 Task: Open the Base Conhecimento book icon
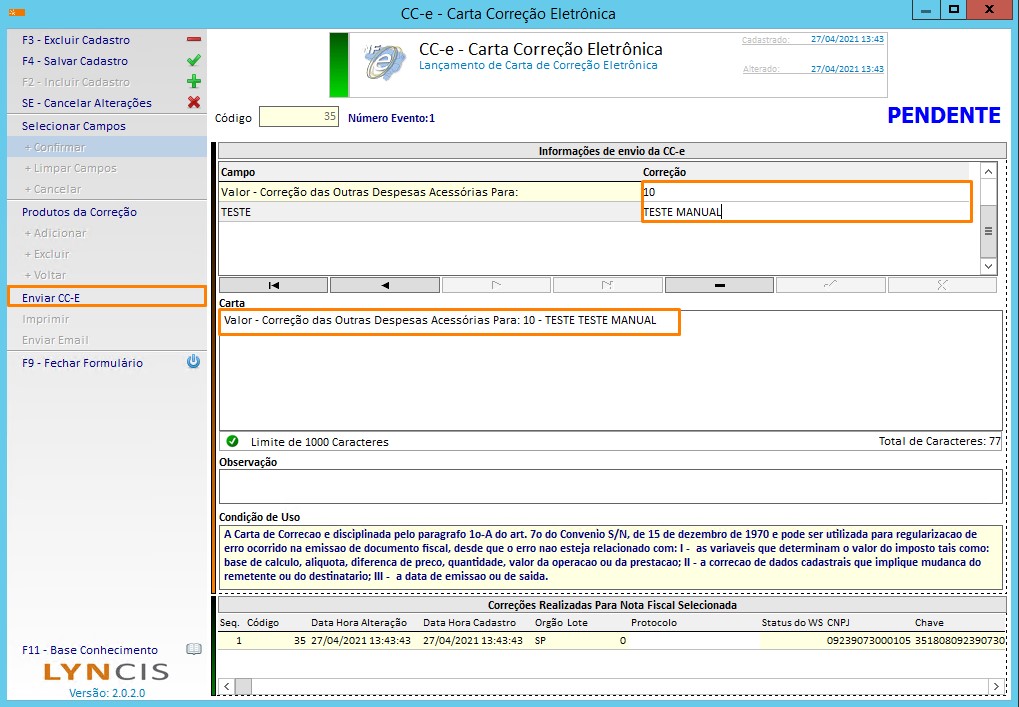pos(194,650)
